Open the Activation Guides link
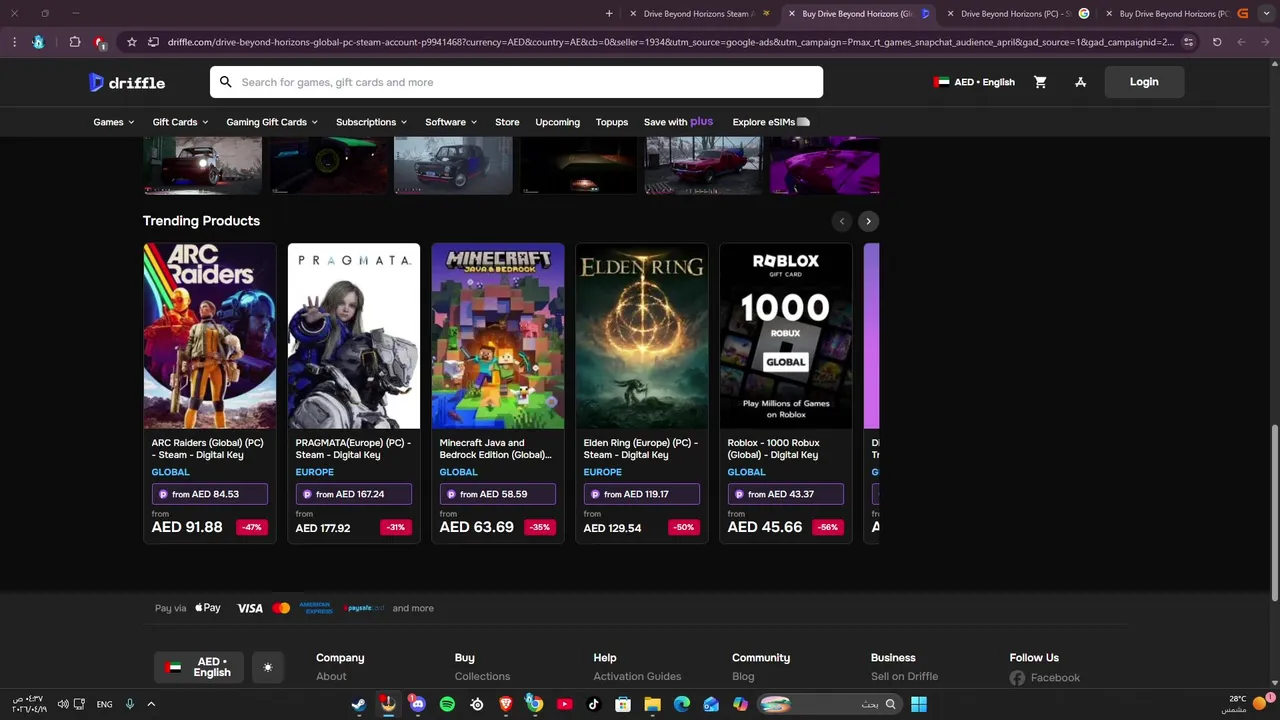This screenshot has height=720, width=1280. coord(637,677)
